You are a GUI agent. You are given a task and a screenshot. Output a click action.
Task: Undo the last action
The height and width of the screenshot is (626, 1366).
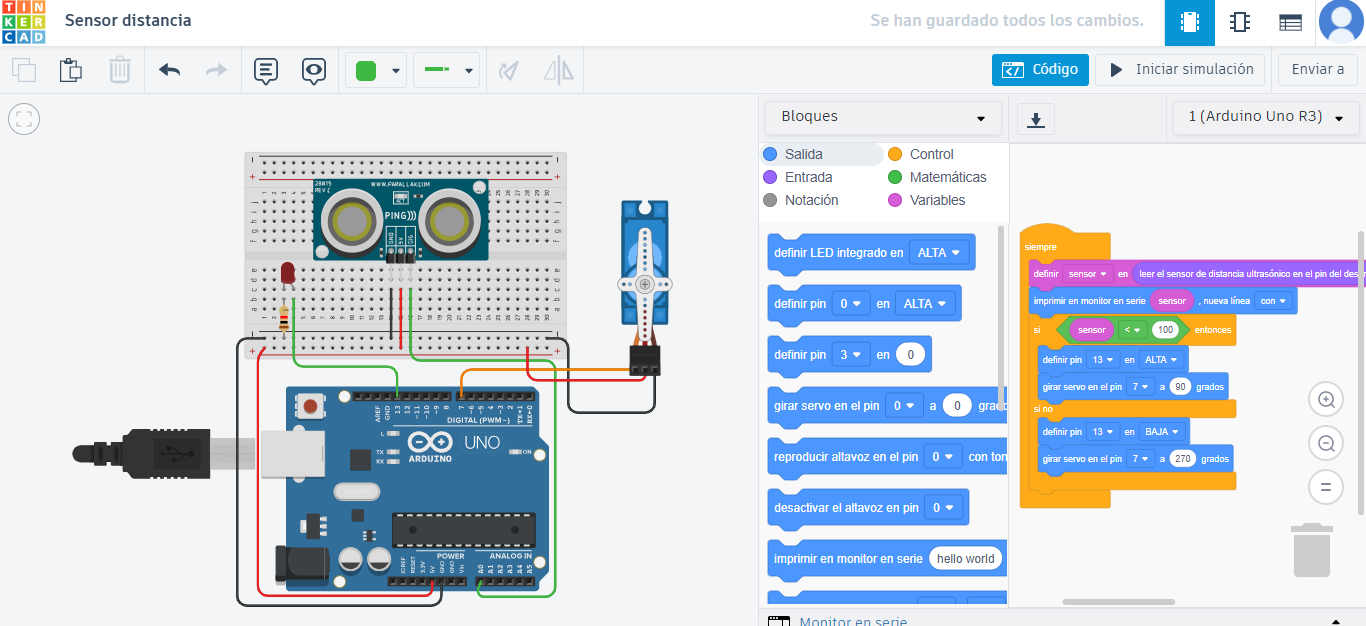pos(170,70)
